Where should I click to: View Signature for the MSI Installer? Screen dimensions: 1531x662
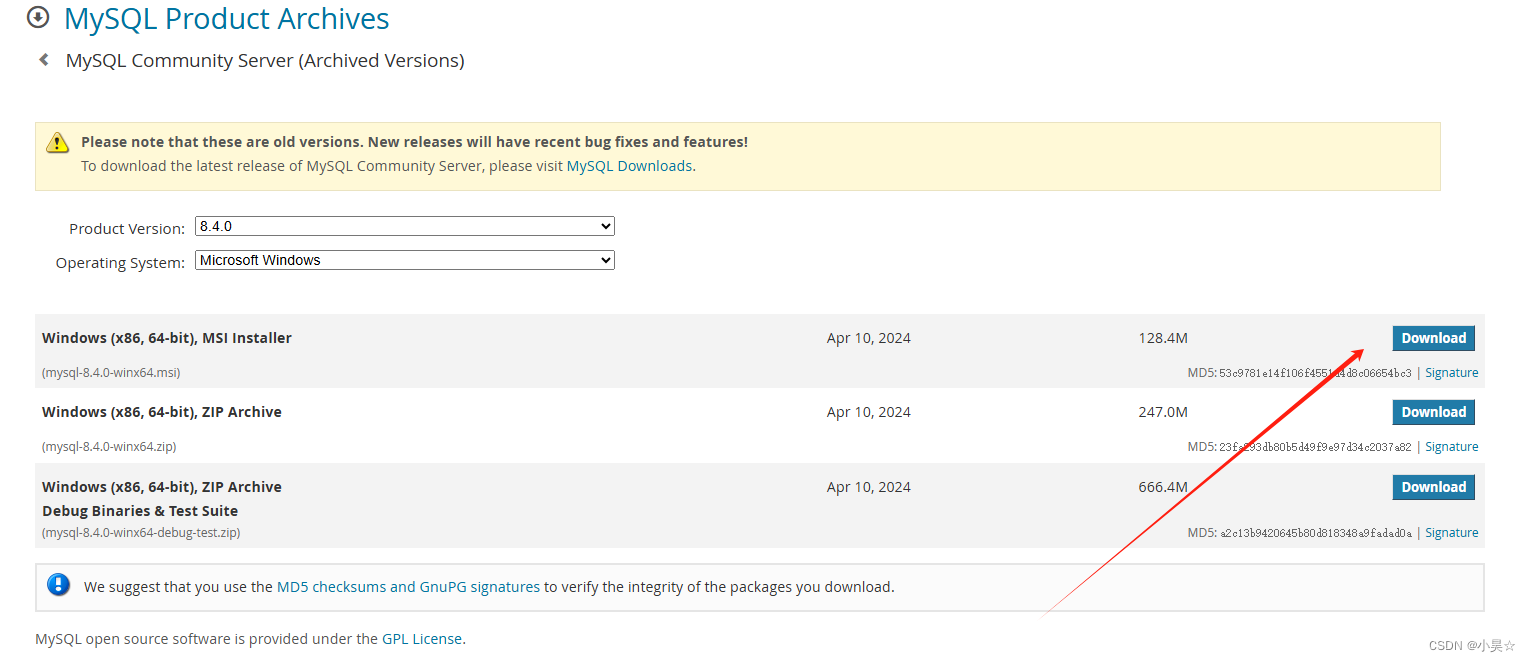pyautogui.click(x=1451, y=372)
